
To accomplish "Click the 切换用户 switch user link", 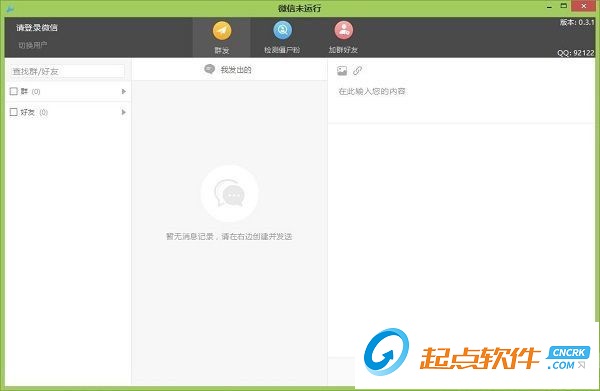I will [33, 45].
